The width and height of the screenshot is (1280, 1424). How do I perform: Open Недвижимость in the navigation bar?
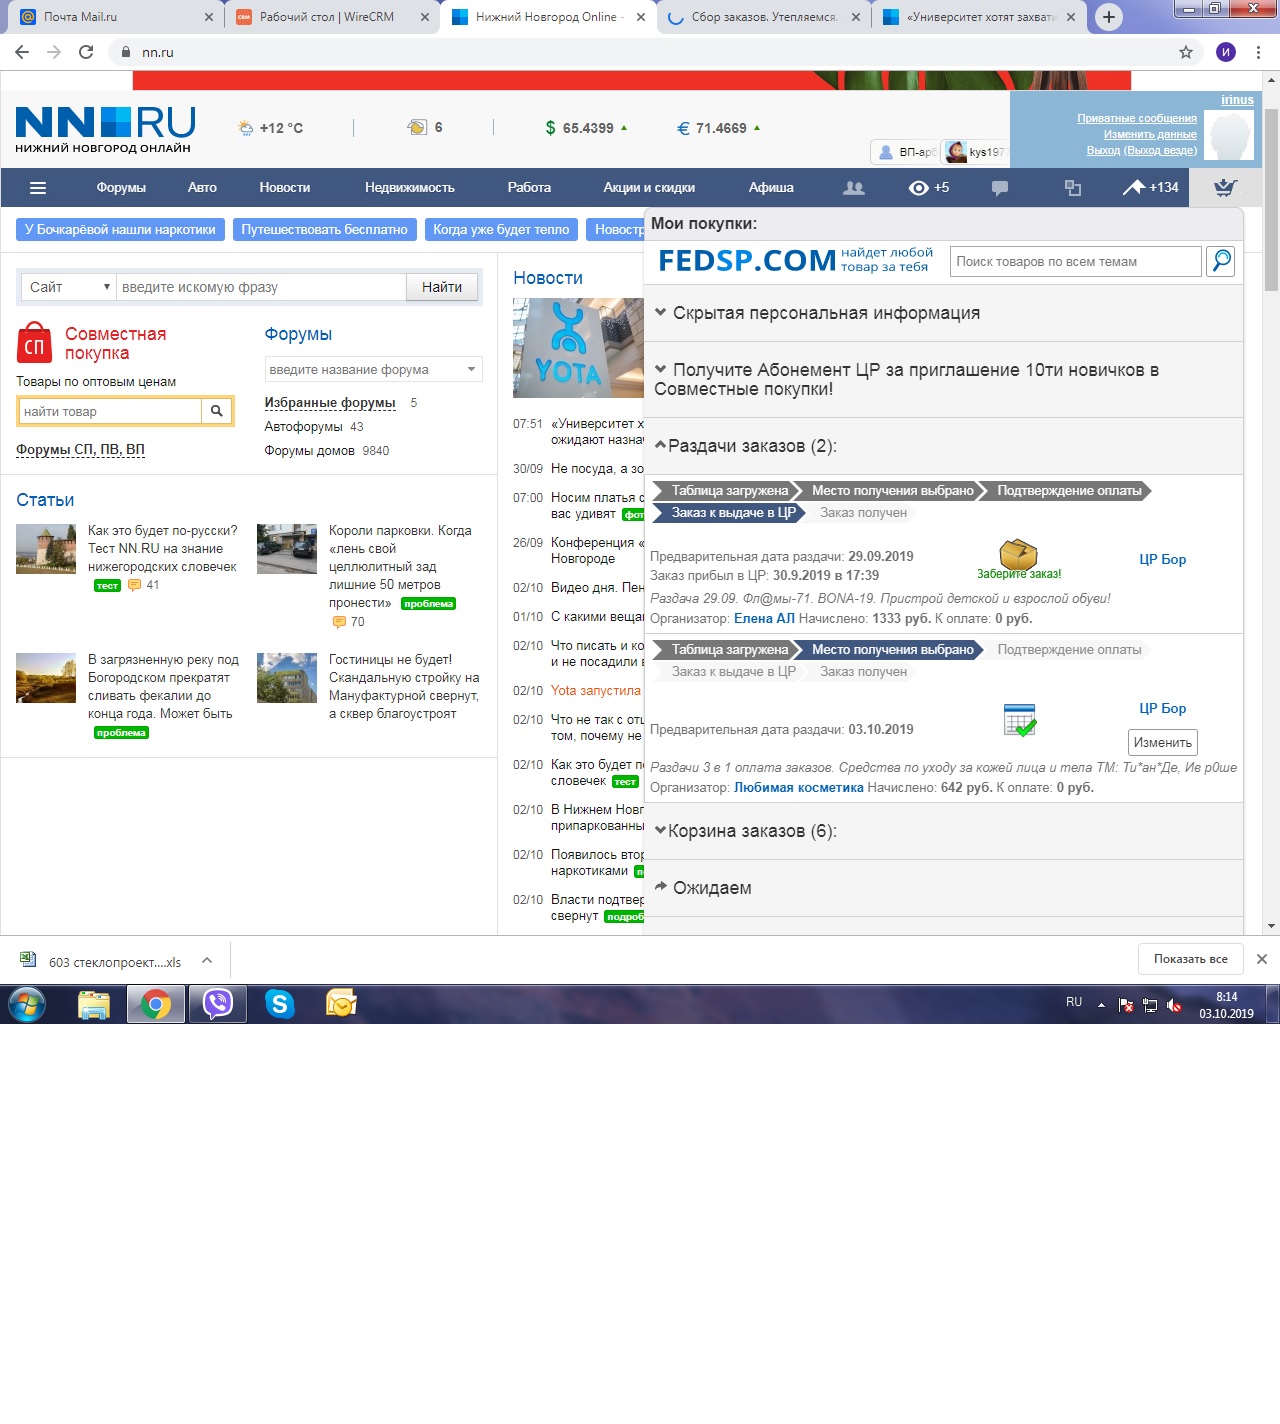[x=410, y=188]
